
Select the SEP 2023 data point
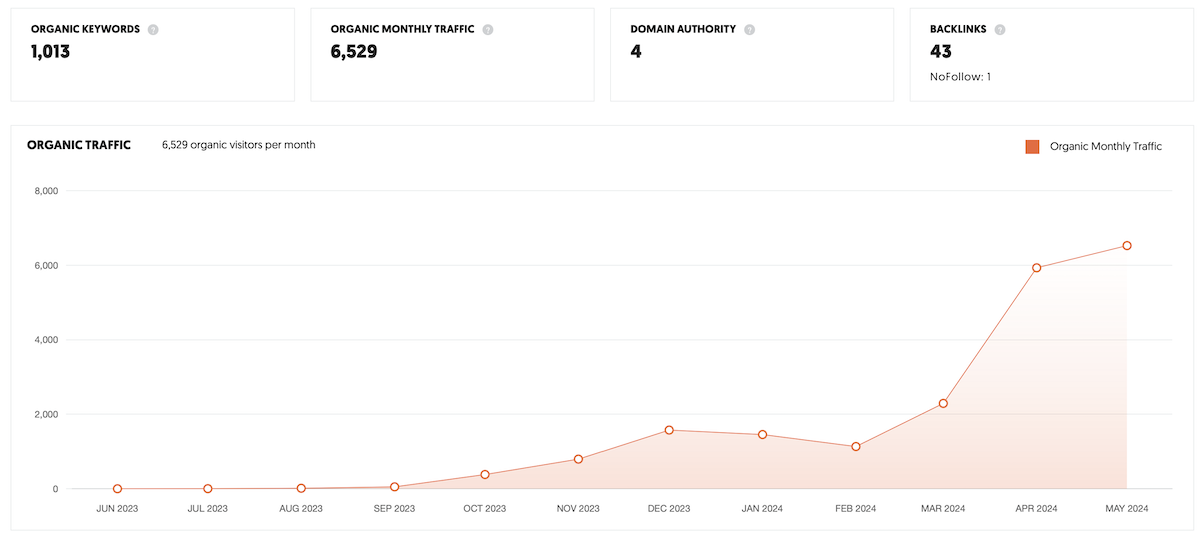[395, 487]
